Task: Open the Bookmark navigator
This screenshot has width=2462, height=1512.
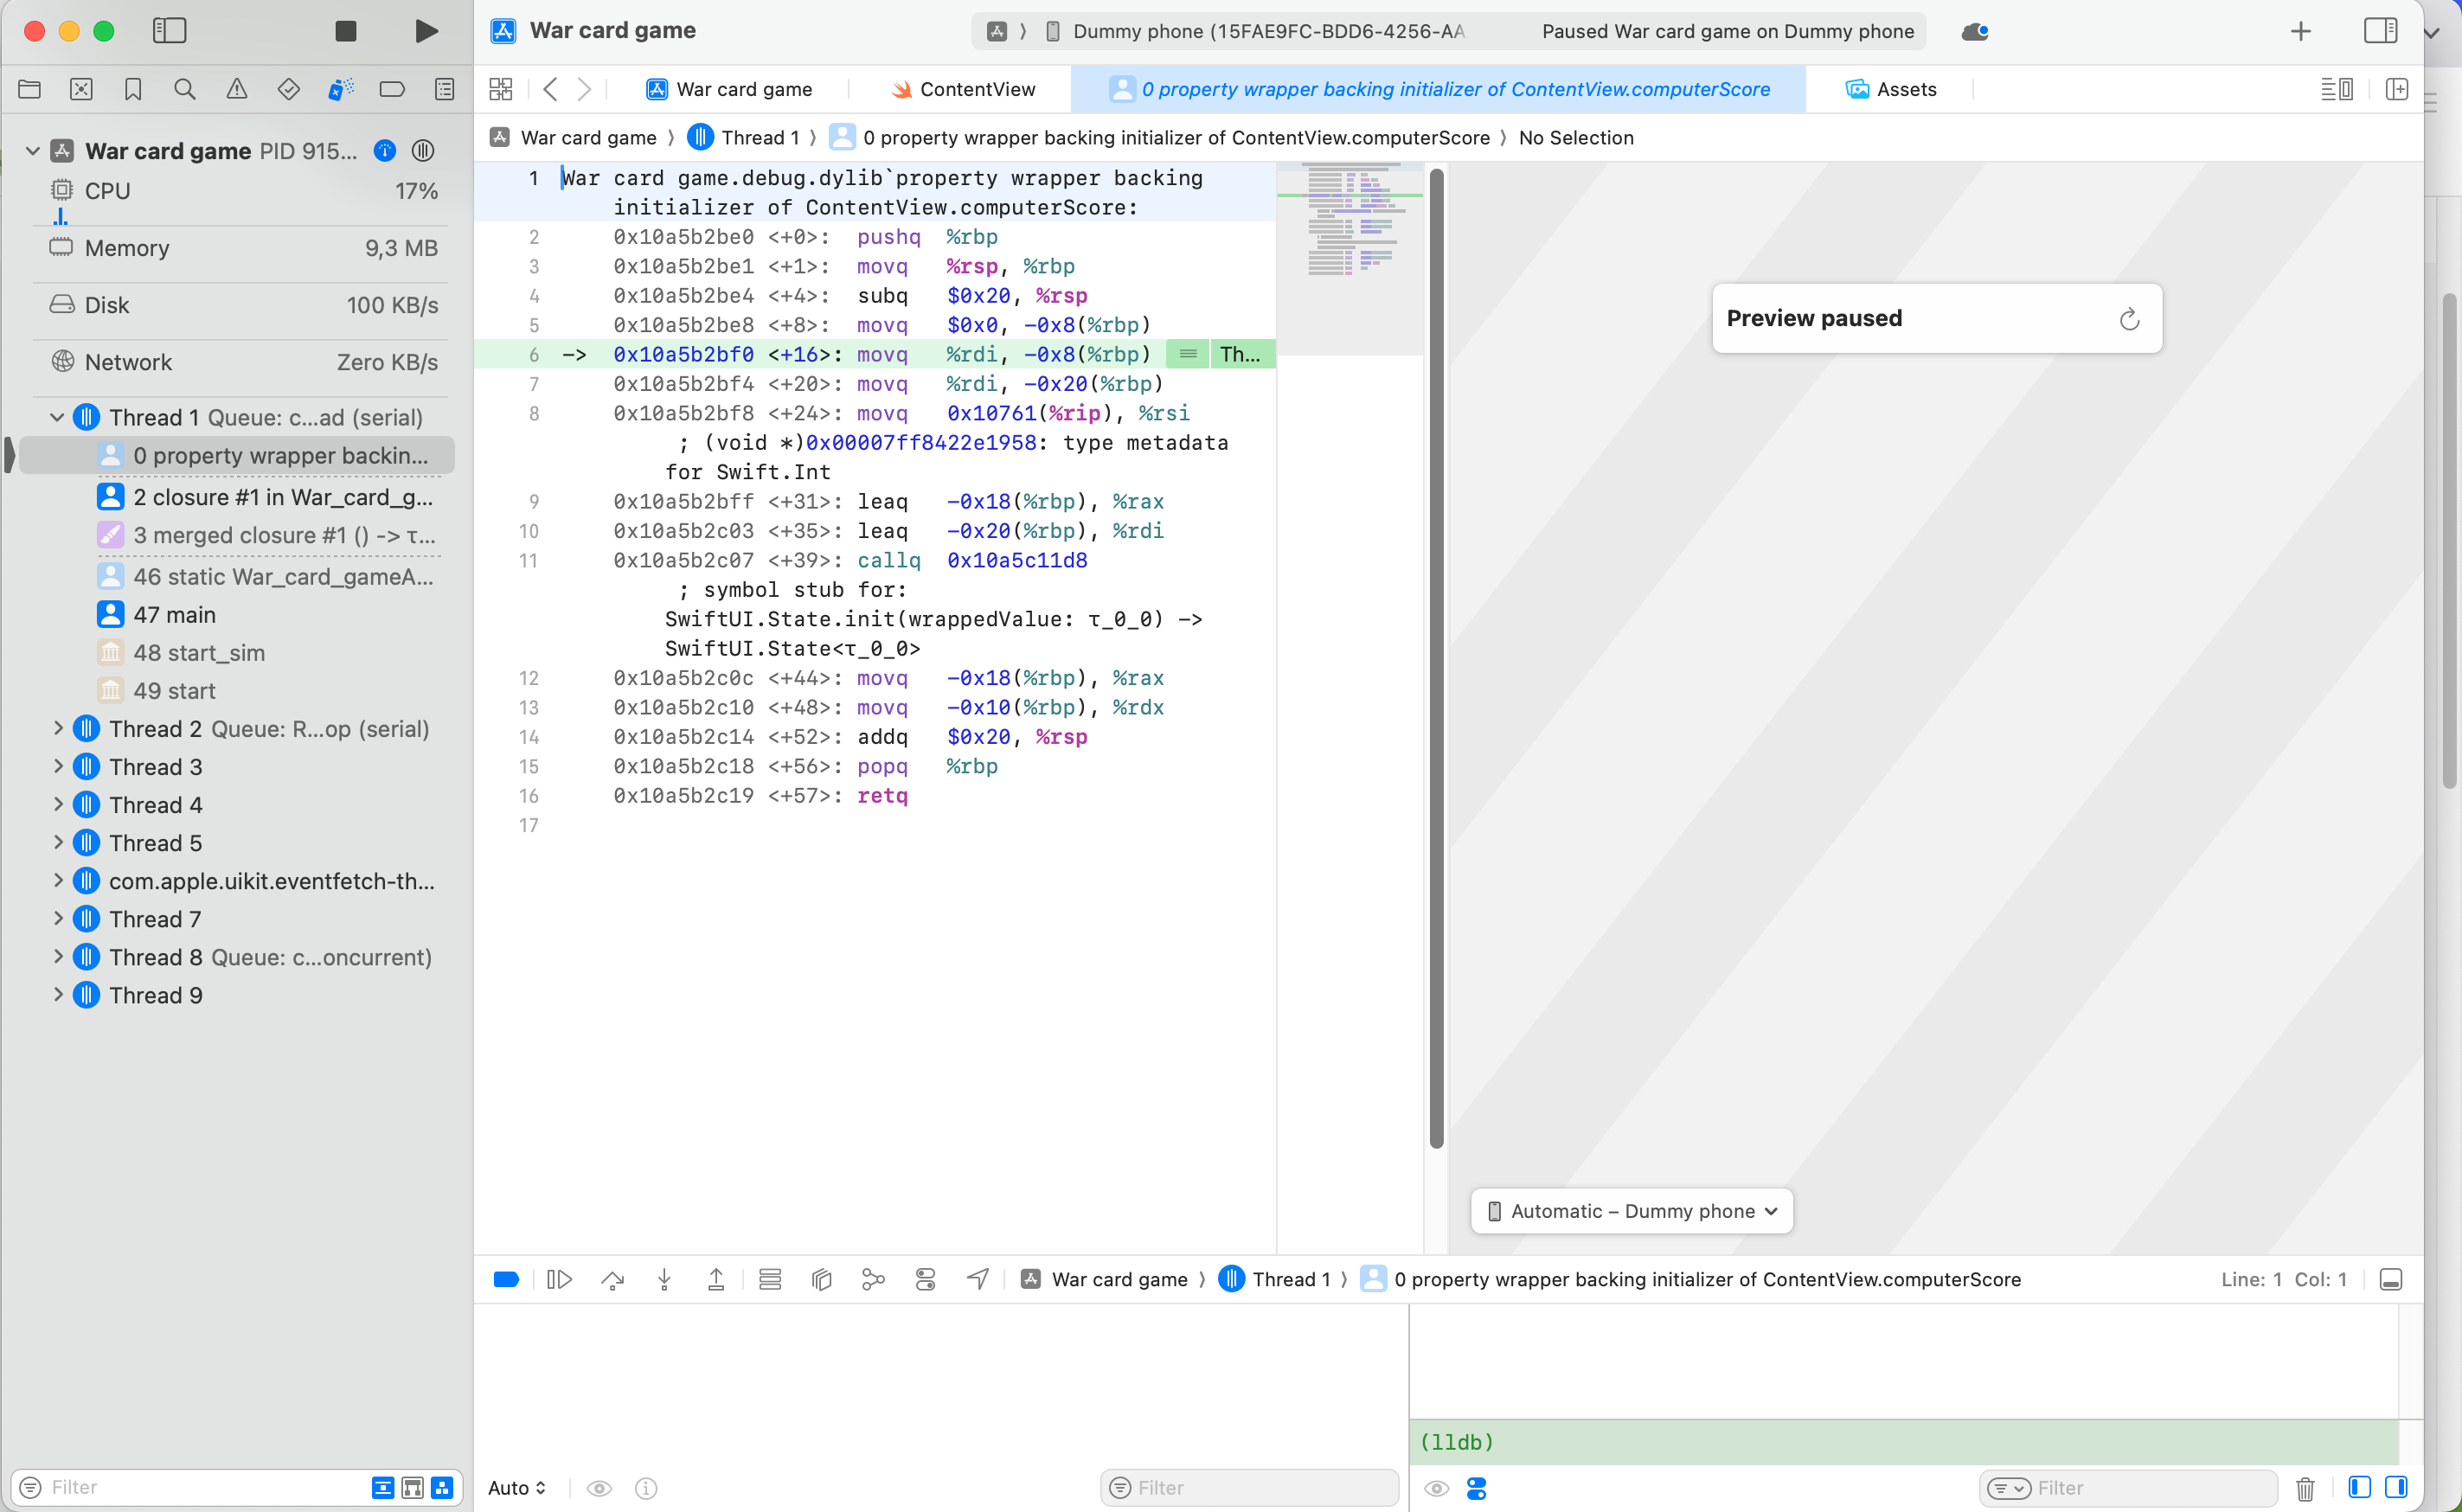Action: click(133, 89)
